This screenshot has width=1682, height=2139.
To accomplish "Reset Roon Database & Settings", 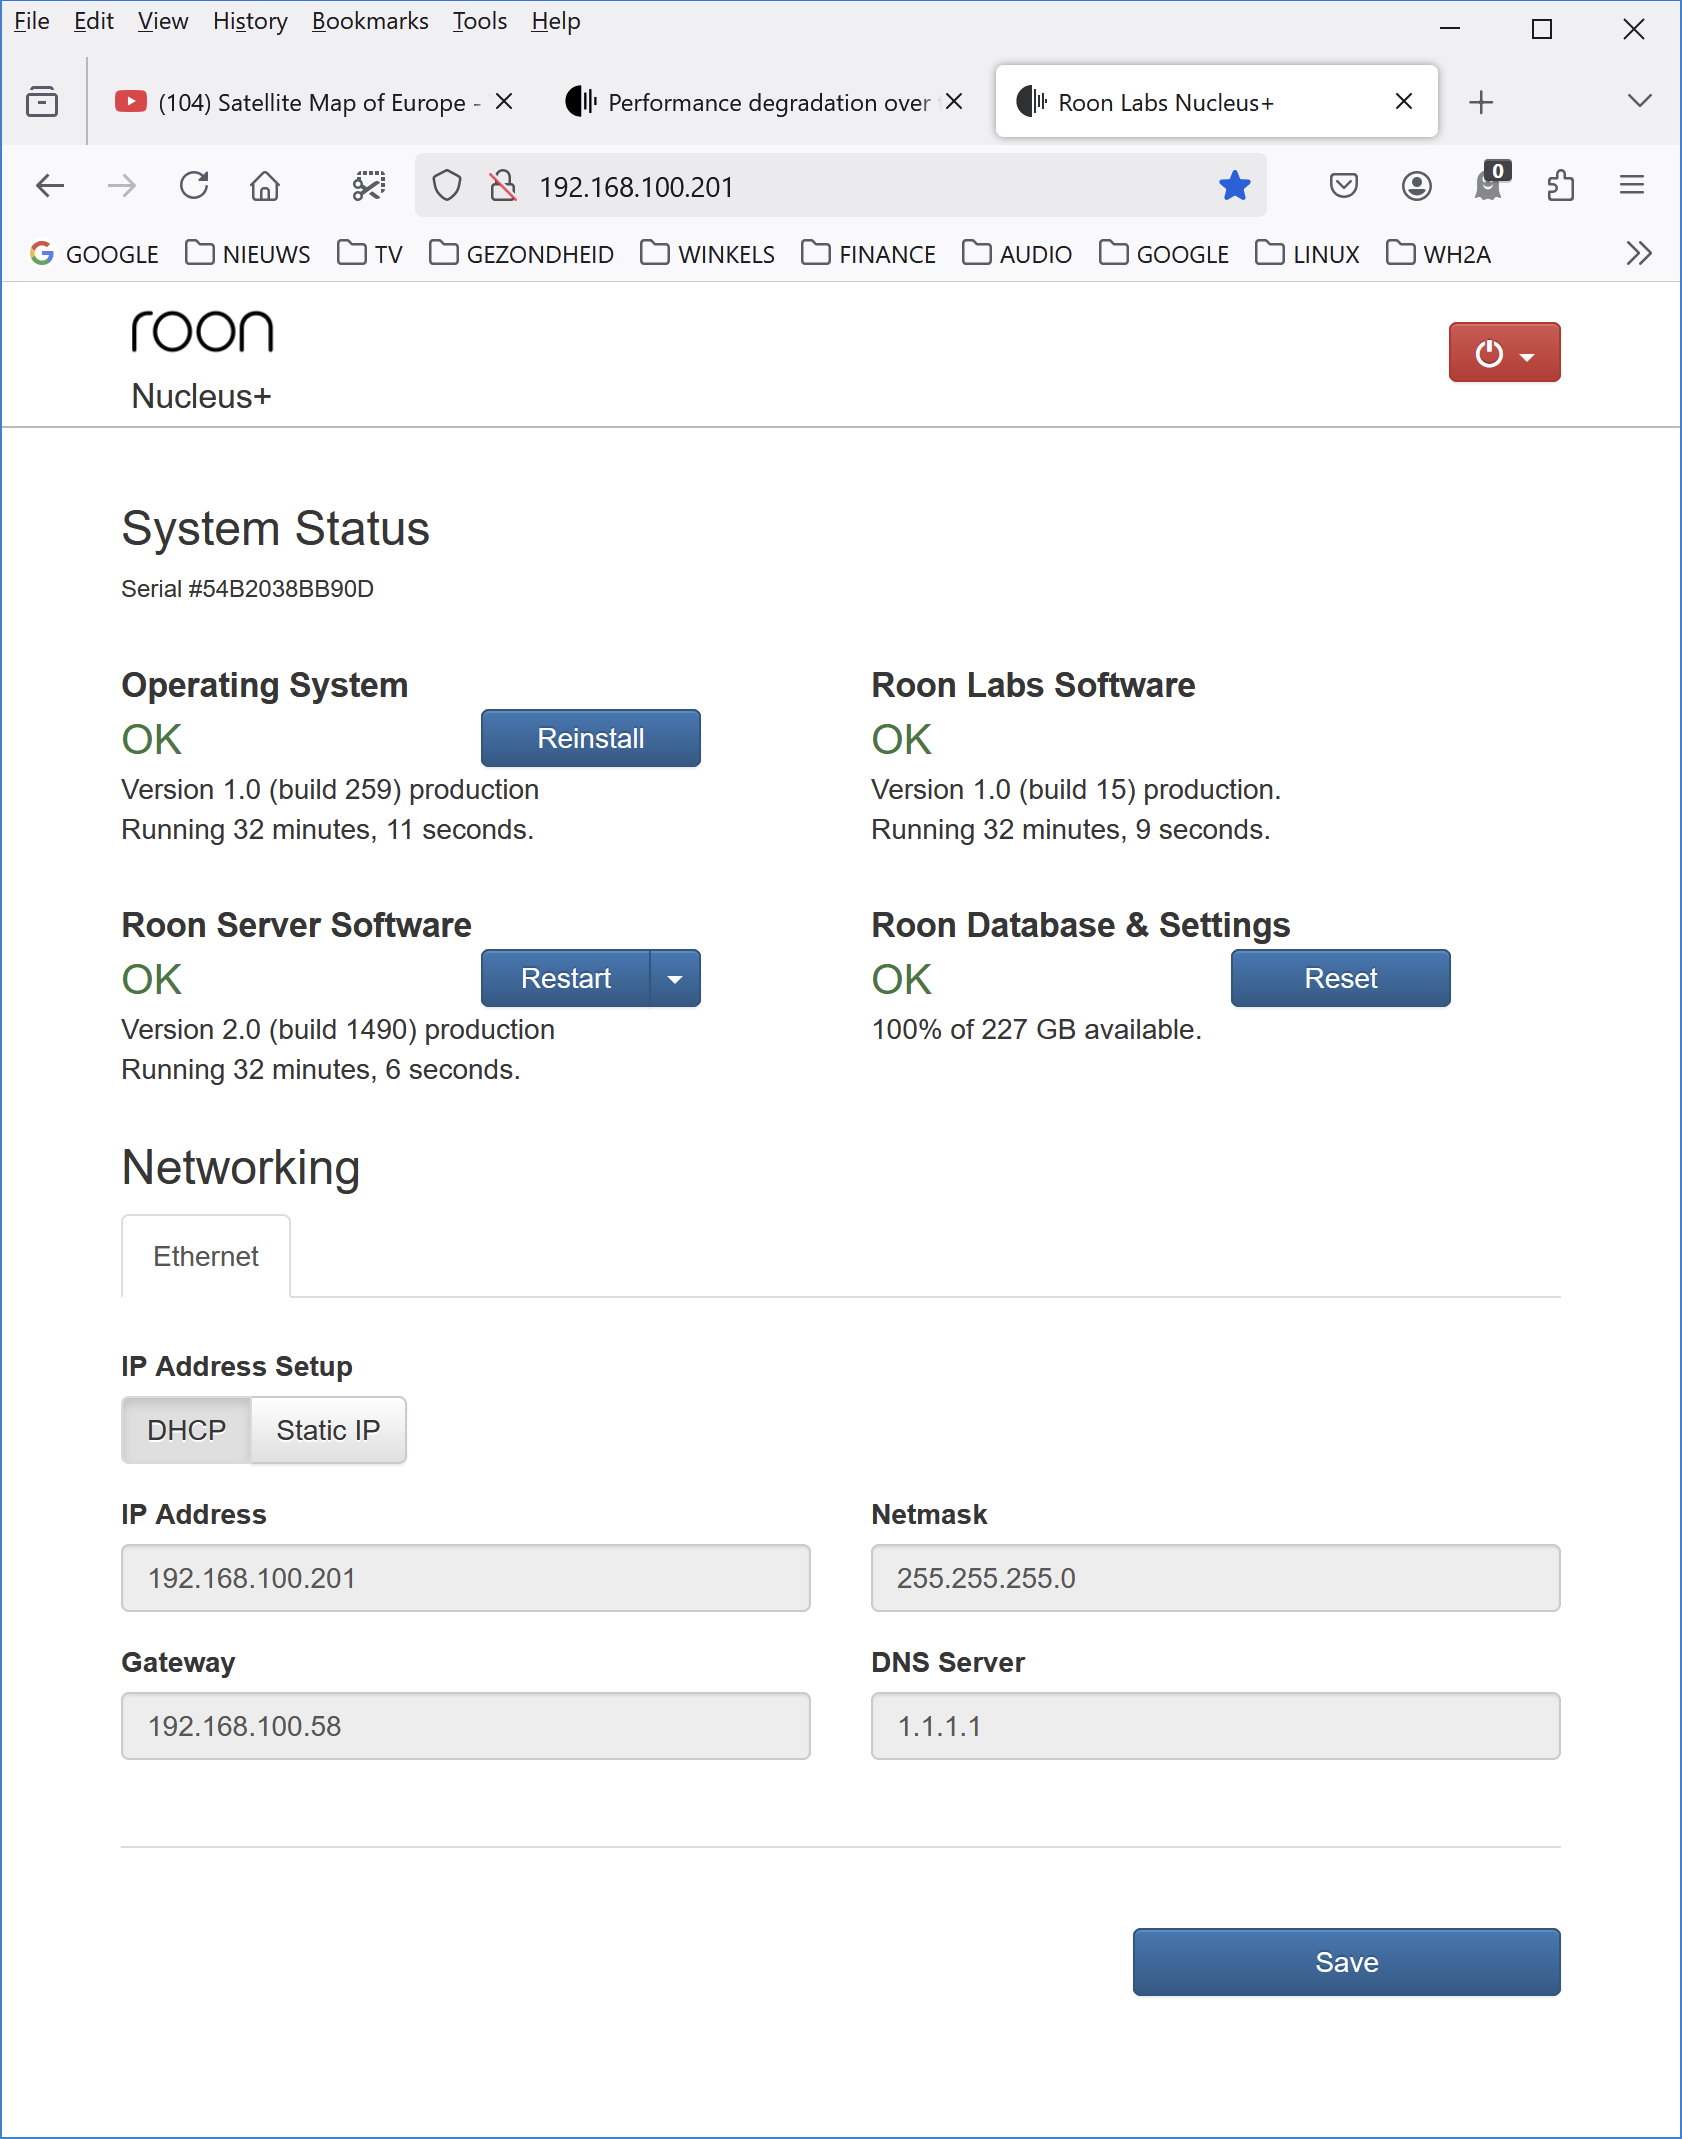I will point(1340,978).
